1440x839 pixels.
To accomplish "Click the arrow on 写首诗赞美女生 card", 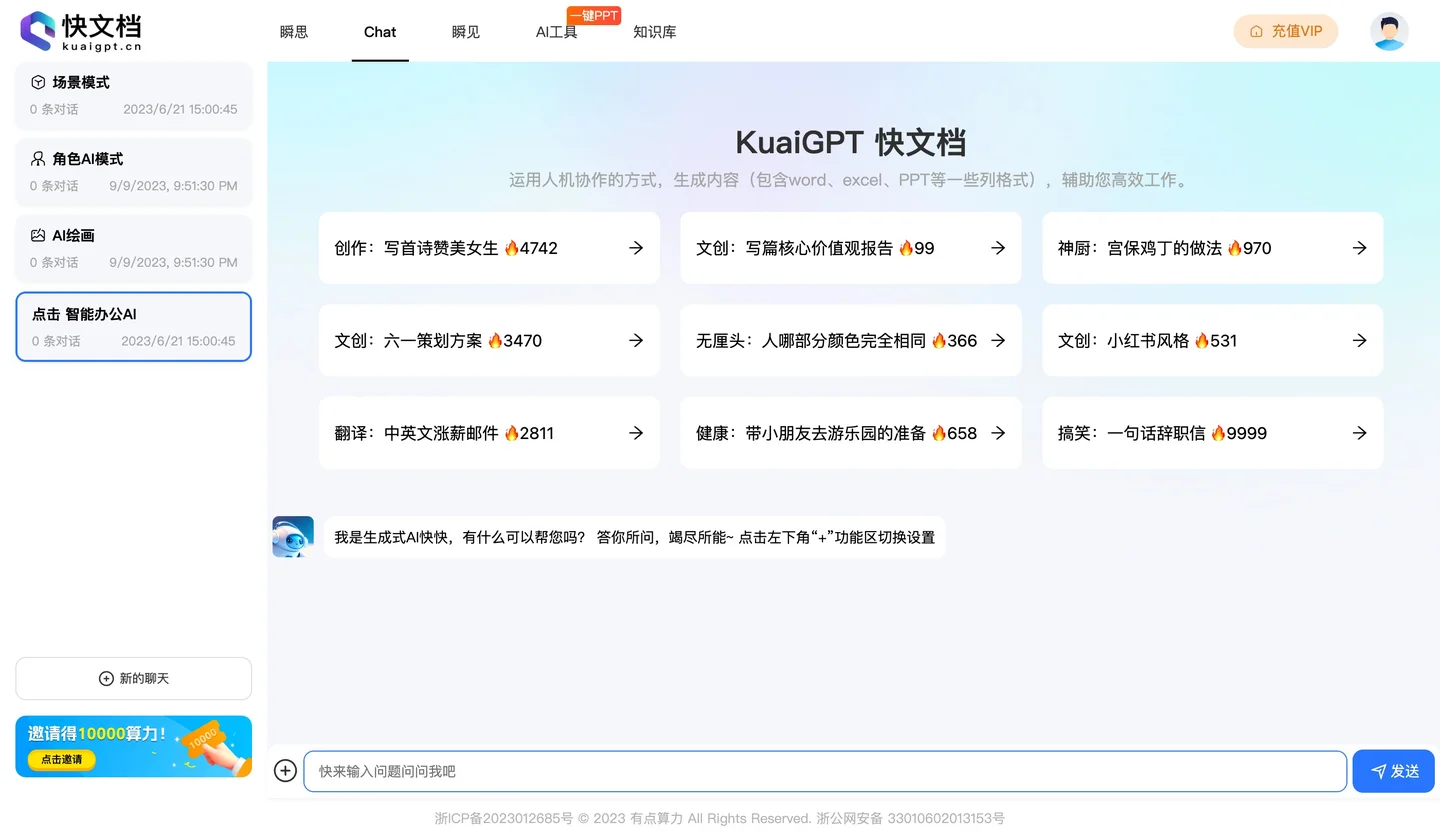I will click(x=636, y=248).
